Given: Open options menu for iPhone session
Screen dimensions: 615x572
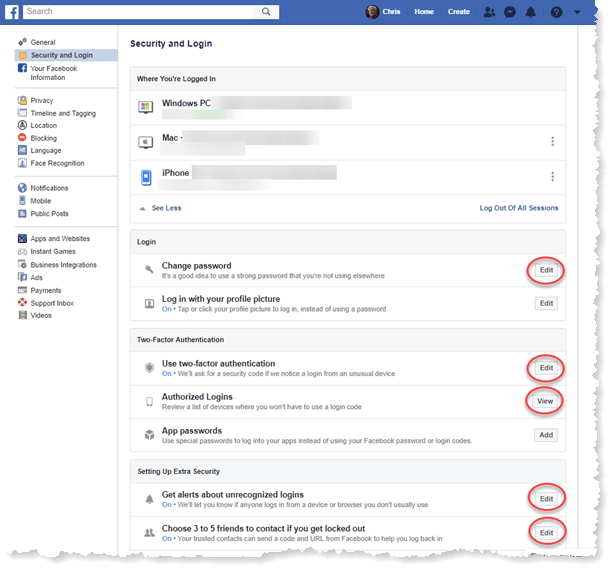Looking at the screenshot, I should [x=552, y=177].
